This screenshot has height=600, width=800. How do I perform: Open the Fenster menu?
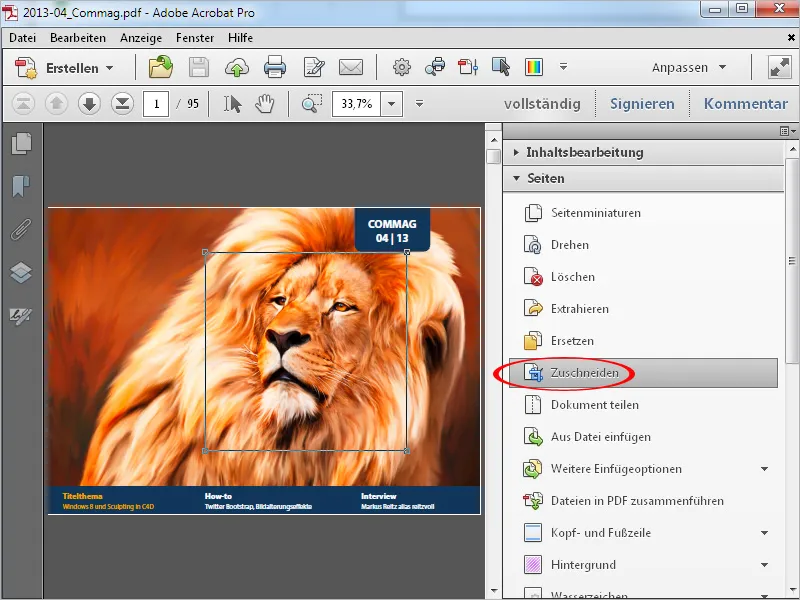pyautogui.click(x=195, y=38)
